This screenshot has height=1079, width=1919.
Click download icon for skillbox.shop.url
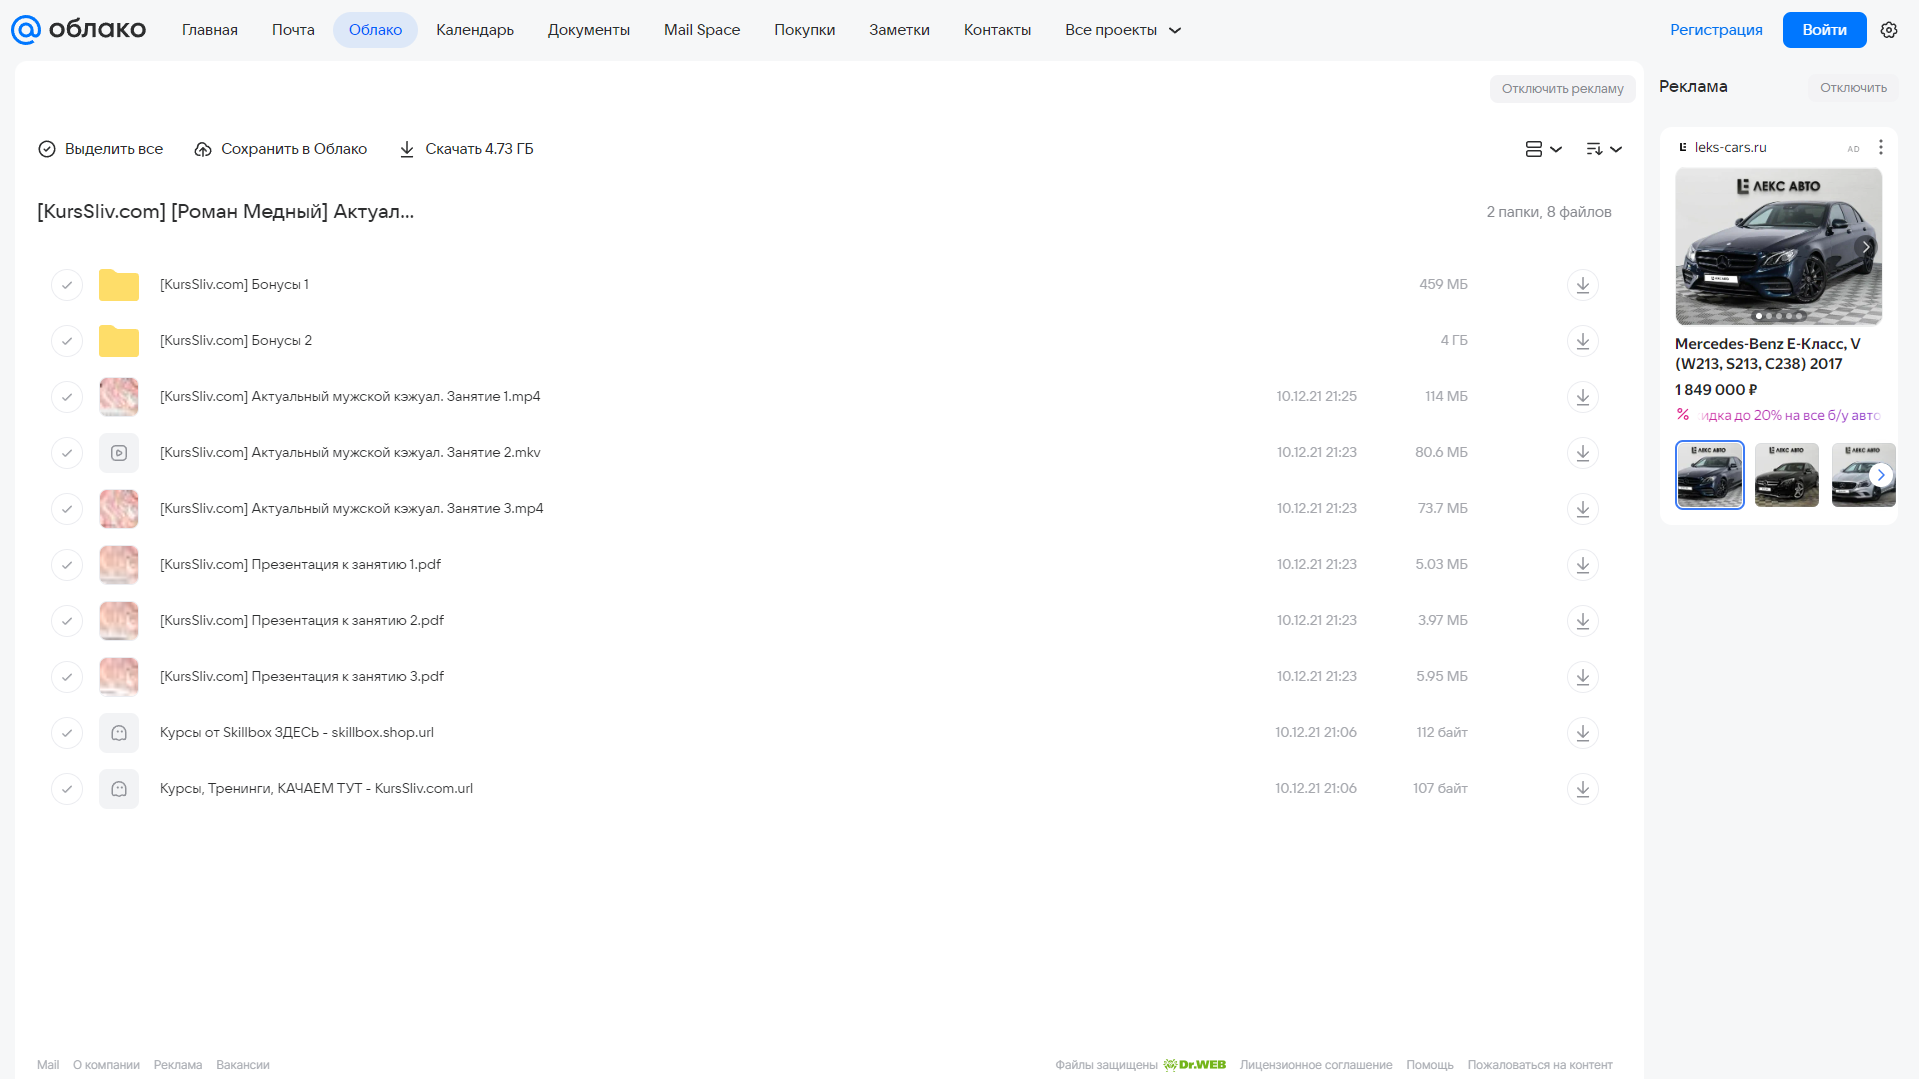[1582, 733]
